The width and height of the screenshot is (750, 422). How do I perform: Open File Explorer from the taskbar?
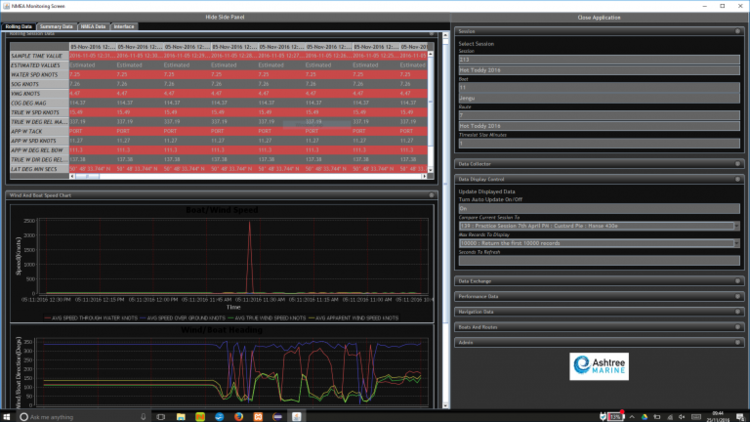[x=181, y=417]
